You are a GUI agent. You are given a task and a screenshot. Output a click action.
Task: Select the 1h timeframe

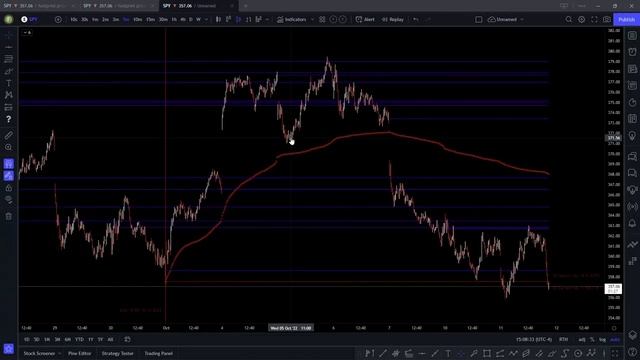[174, 19]
